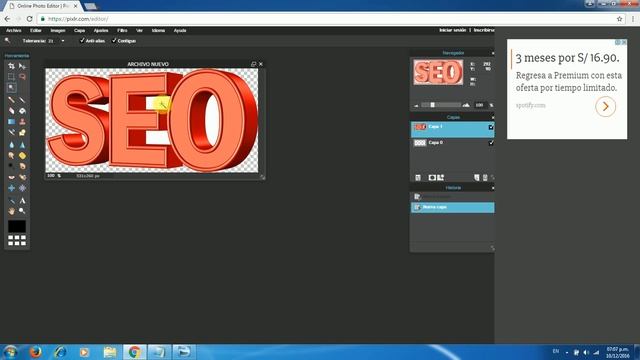Select the Lasso tool
The image size is (640, 360).
point(22,77)
